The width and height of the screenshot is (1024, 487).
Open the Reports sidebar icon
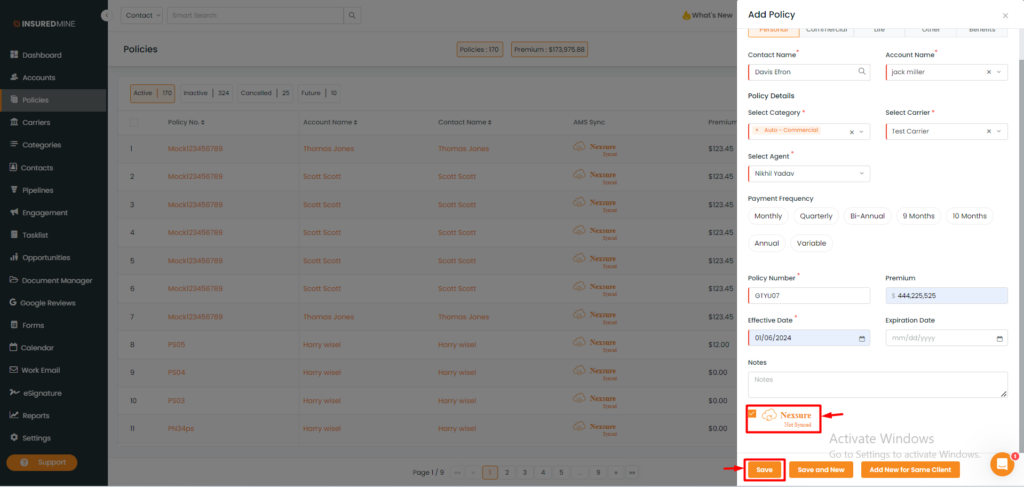point(14,415)
